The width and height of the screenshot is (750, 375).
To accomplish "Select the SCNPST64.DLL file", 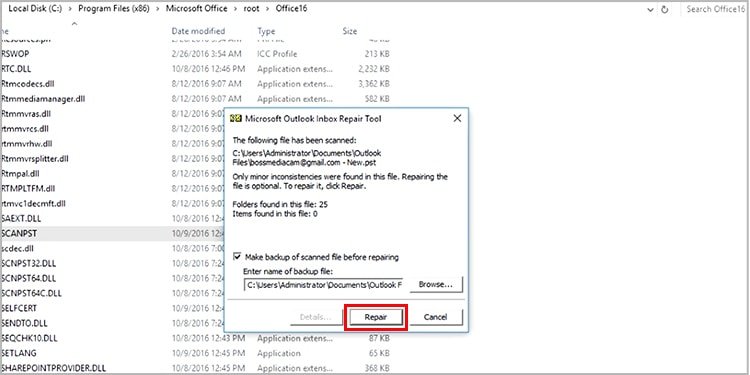I will click(x=29, y=278).
